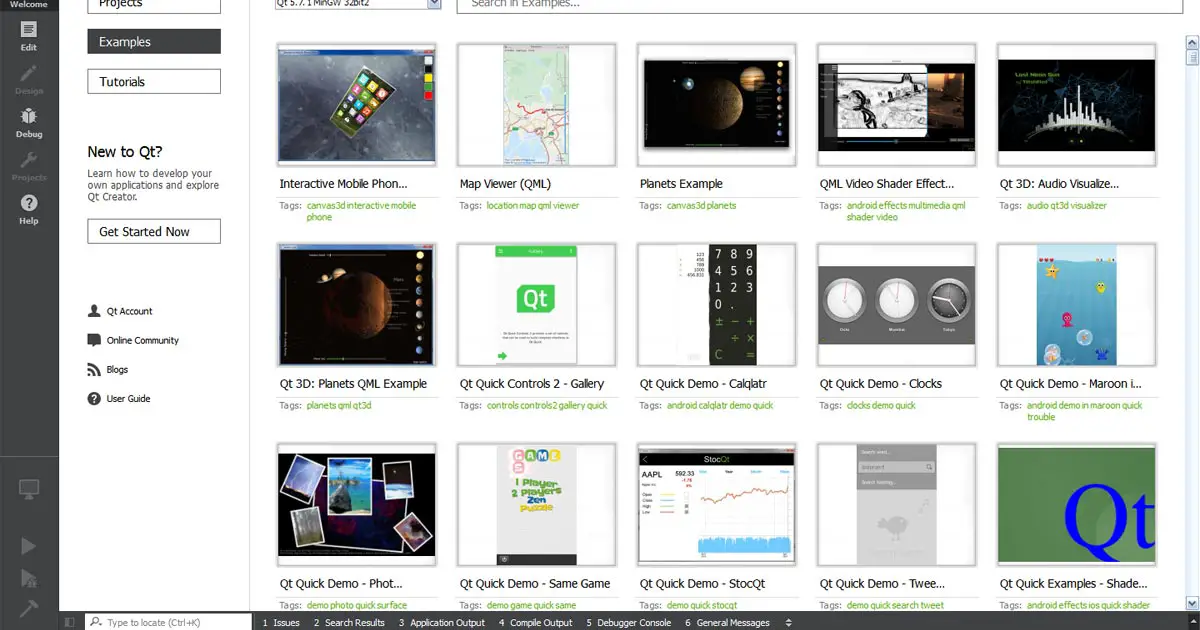Open the Planets Example thumbnail
The image size is (1200, 630).
[717, 104]
